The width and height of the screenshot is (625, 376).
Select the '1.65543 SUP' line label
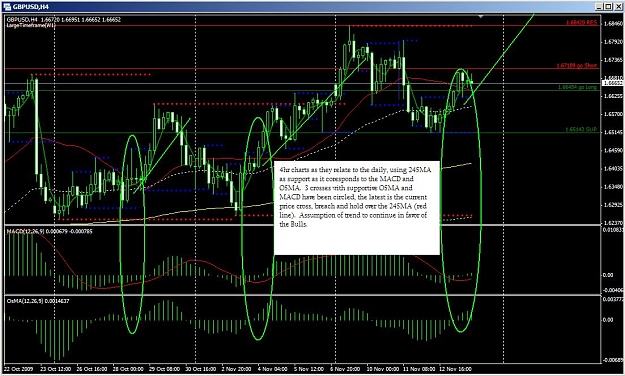581,130
